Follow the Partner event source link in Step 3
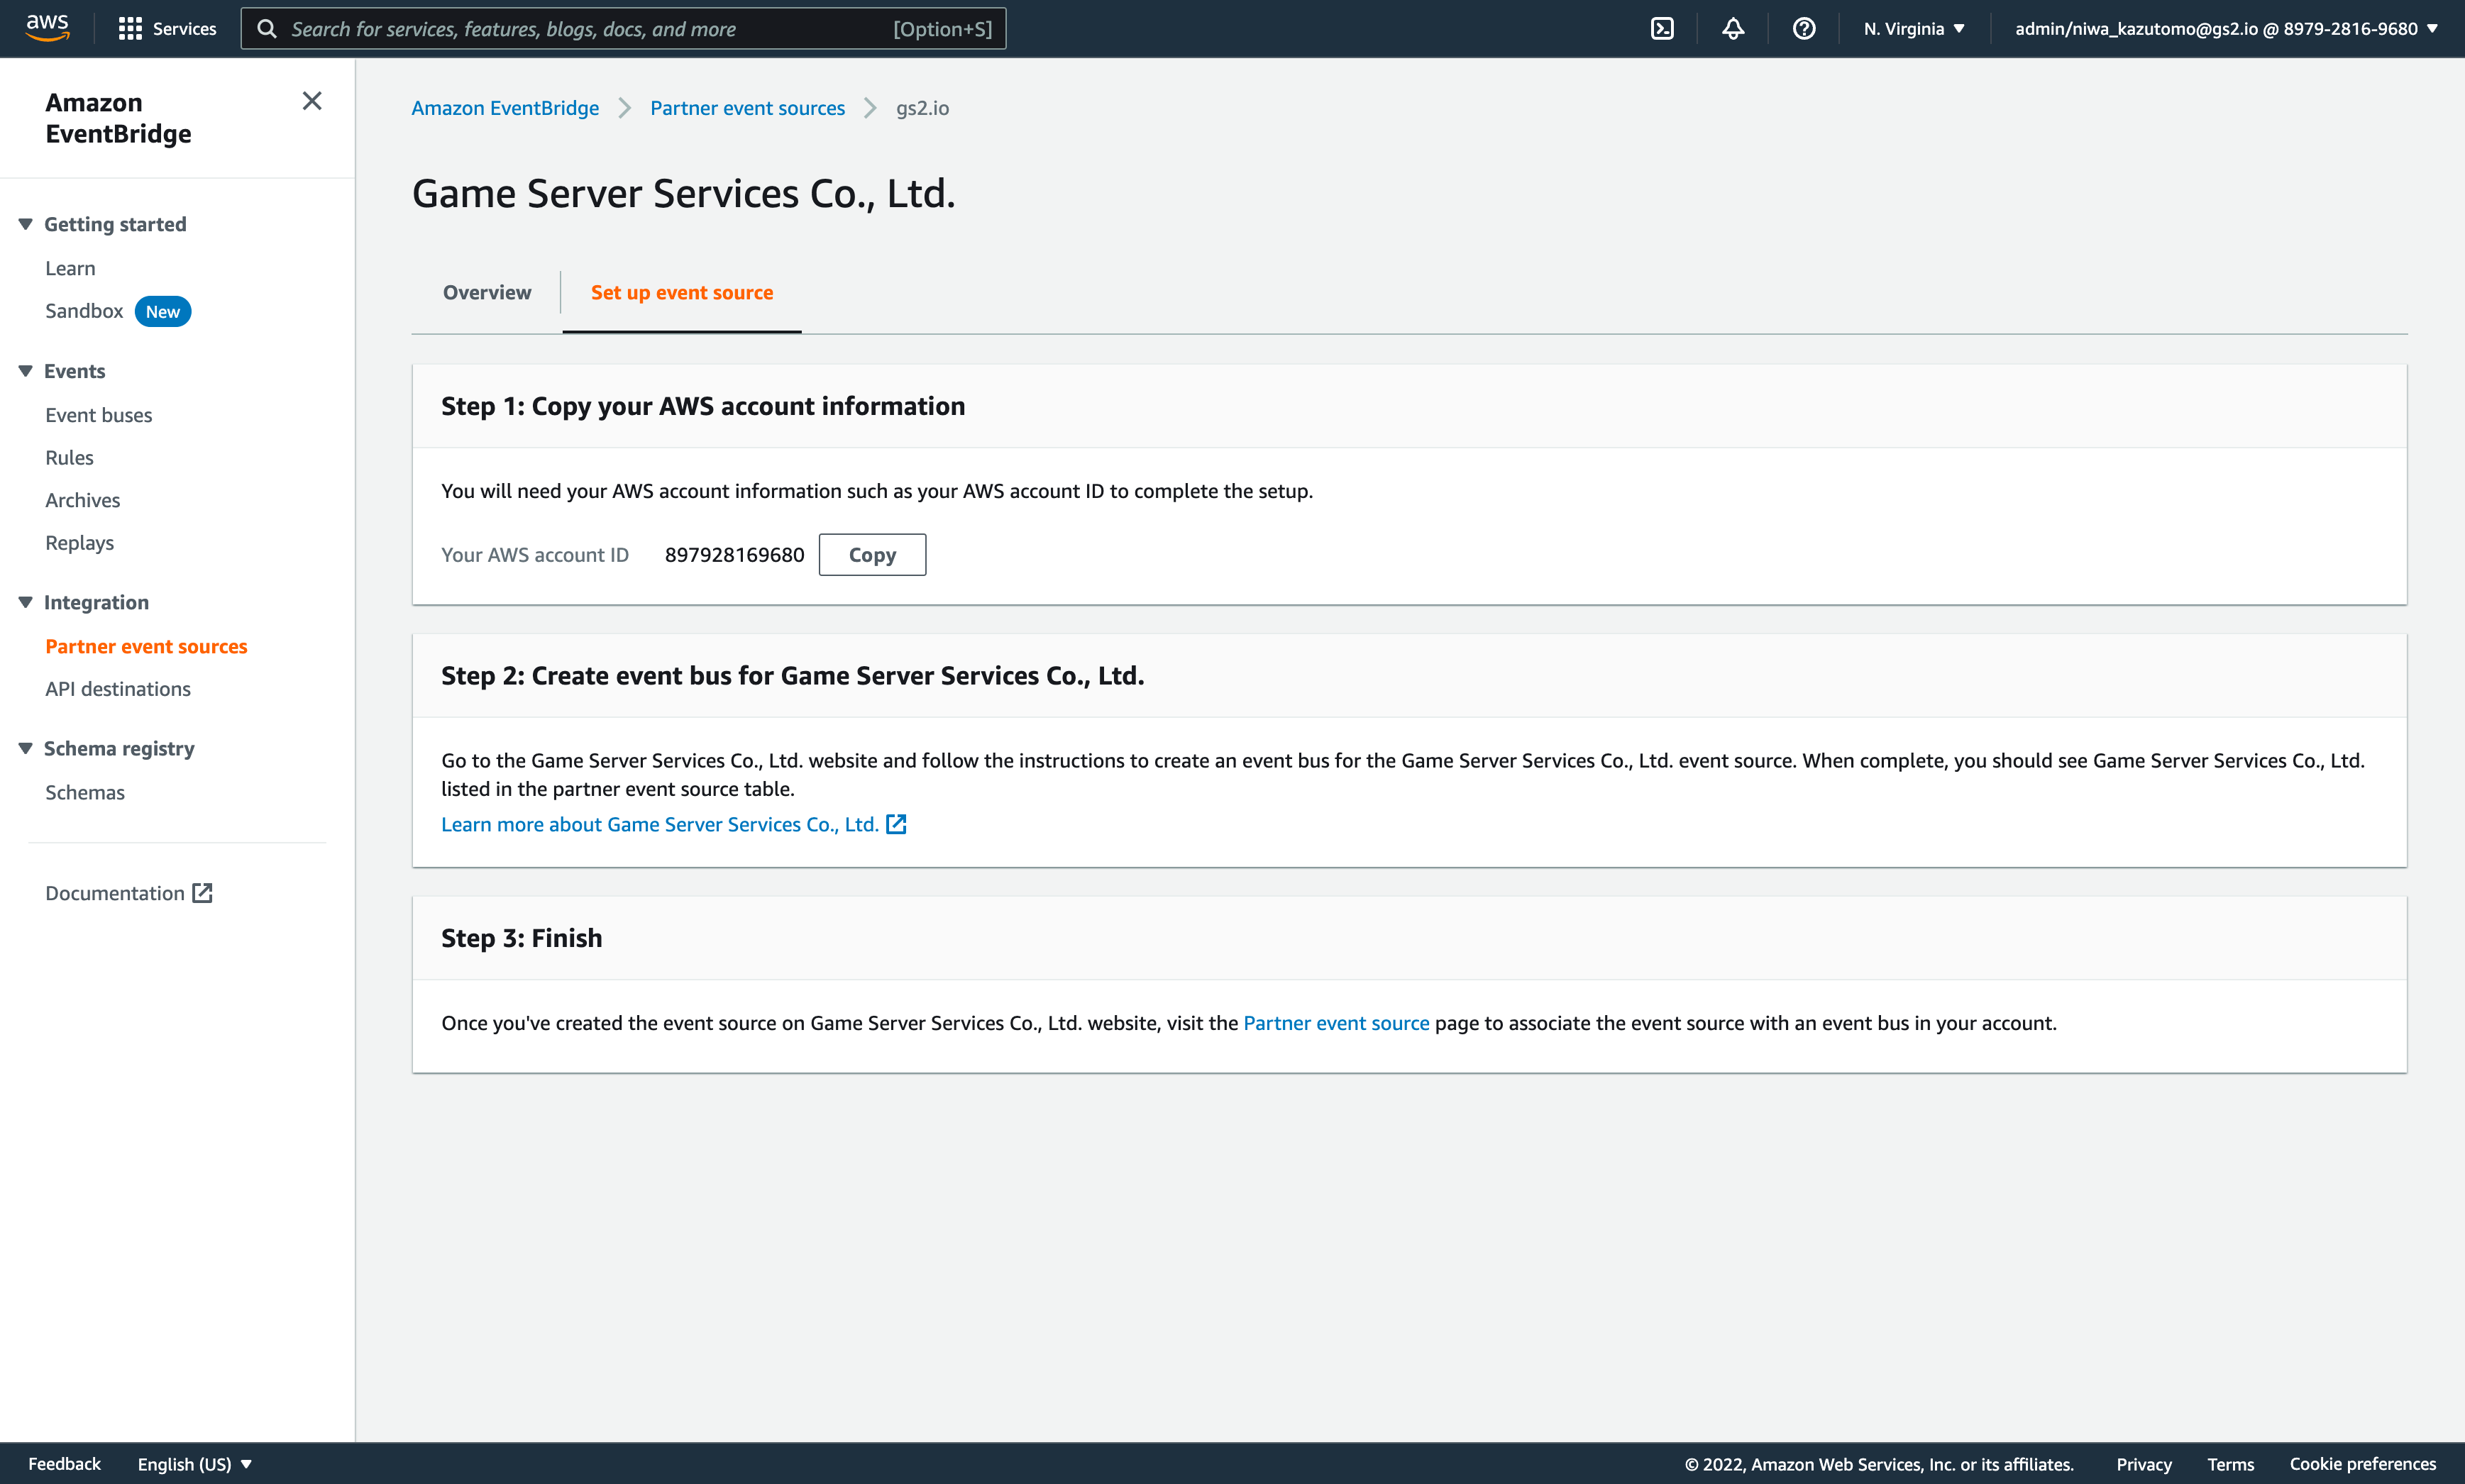Image resolution: width=2465 pixels, height=1484 pixels. [1336, 1023]
